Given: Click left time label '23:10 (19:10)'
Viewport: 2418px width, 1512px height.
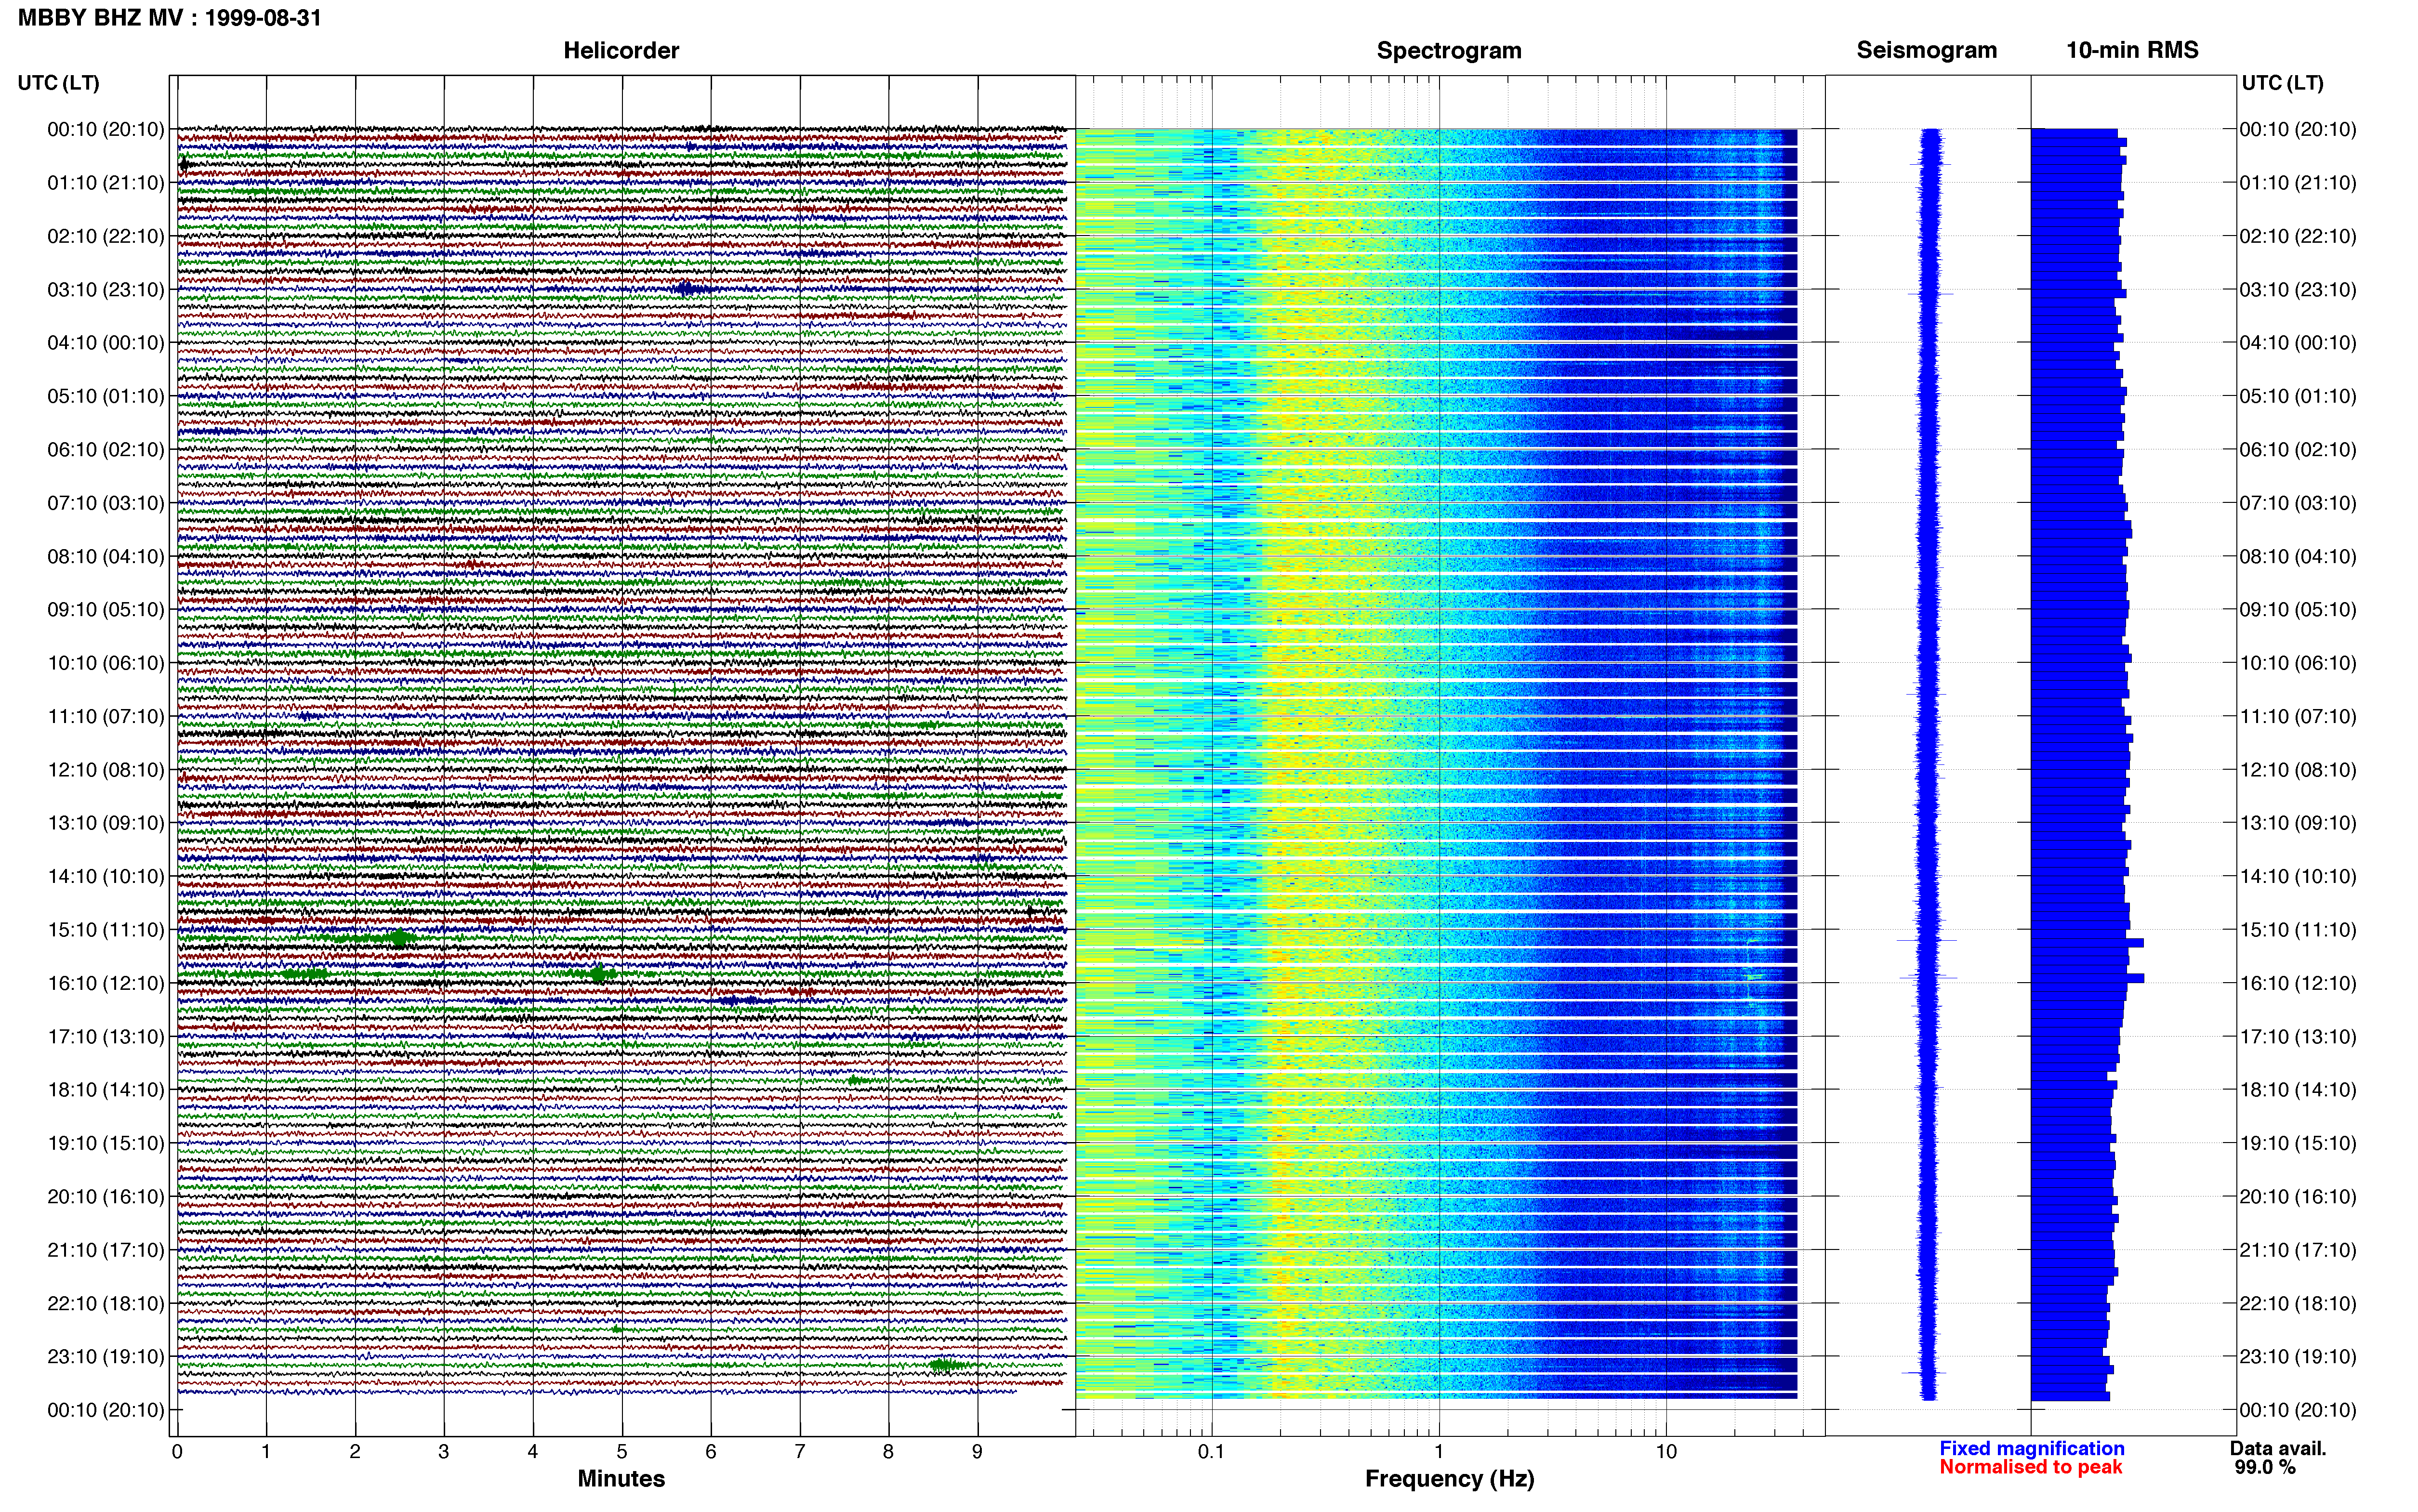Looking at the screenshot, I should (x=106, y=1357).
